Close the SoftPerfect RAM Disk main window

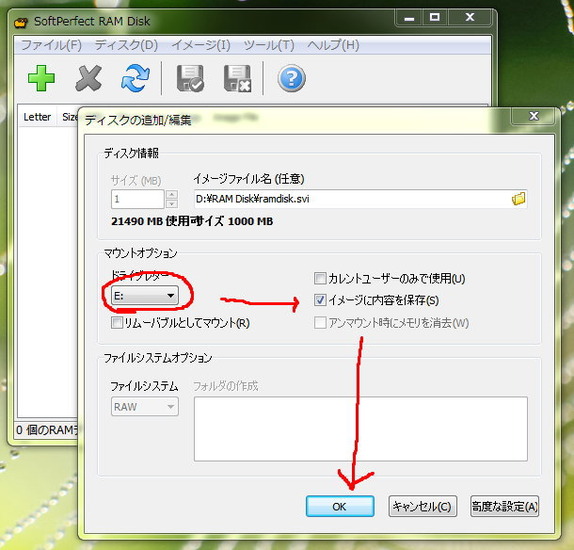470,17
